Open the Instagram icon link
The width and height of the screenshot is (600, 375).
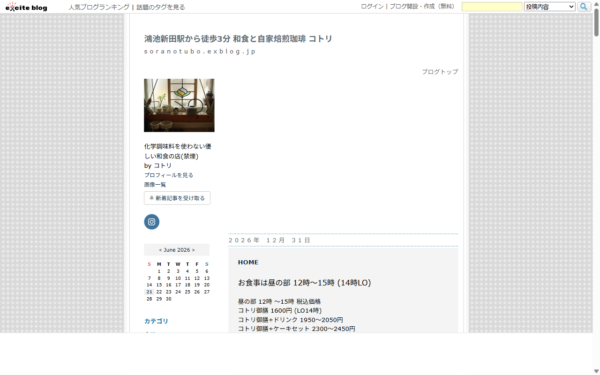pos(152,222)
